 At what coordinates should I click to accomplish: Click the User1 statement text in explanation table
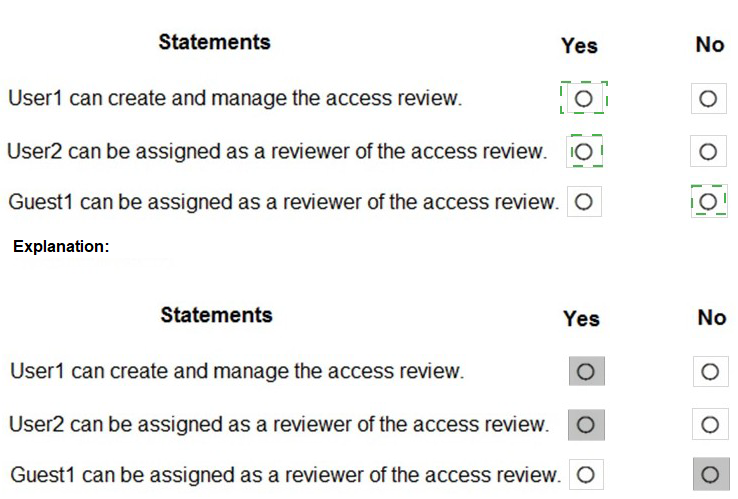[x=237, y=372]
